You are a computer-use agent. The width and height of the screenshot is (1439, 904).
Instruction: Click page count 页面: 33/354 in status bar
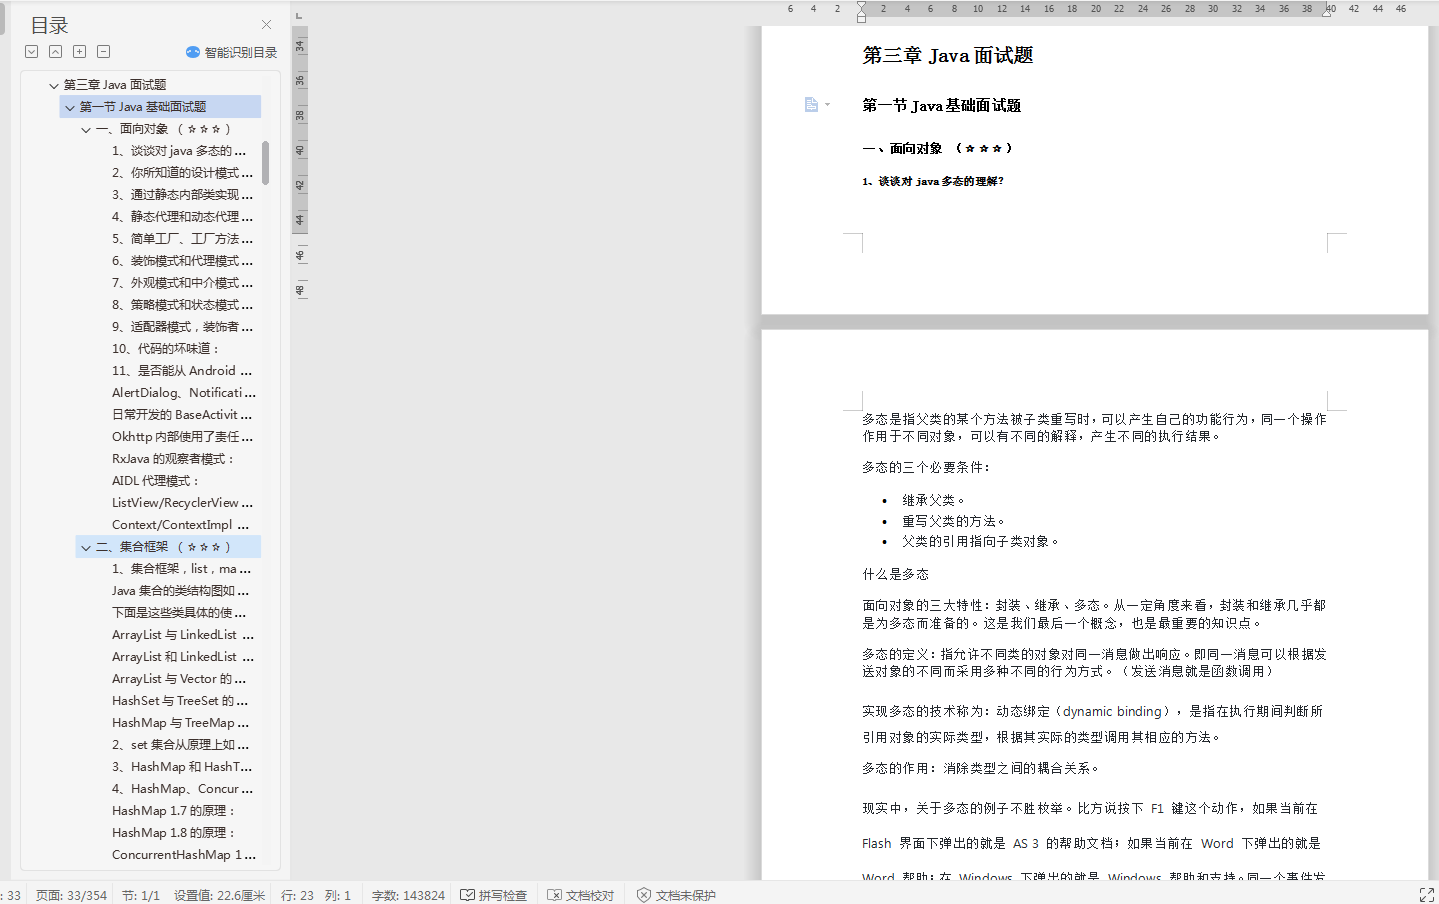tap(71, 895)
